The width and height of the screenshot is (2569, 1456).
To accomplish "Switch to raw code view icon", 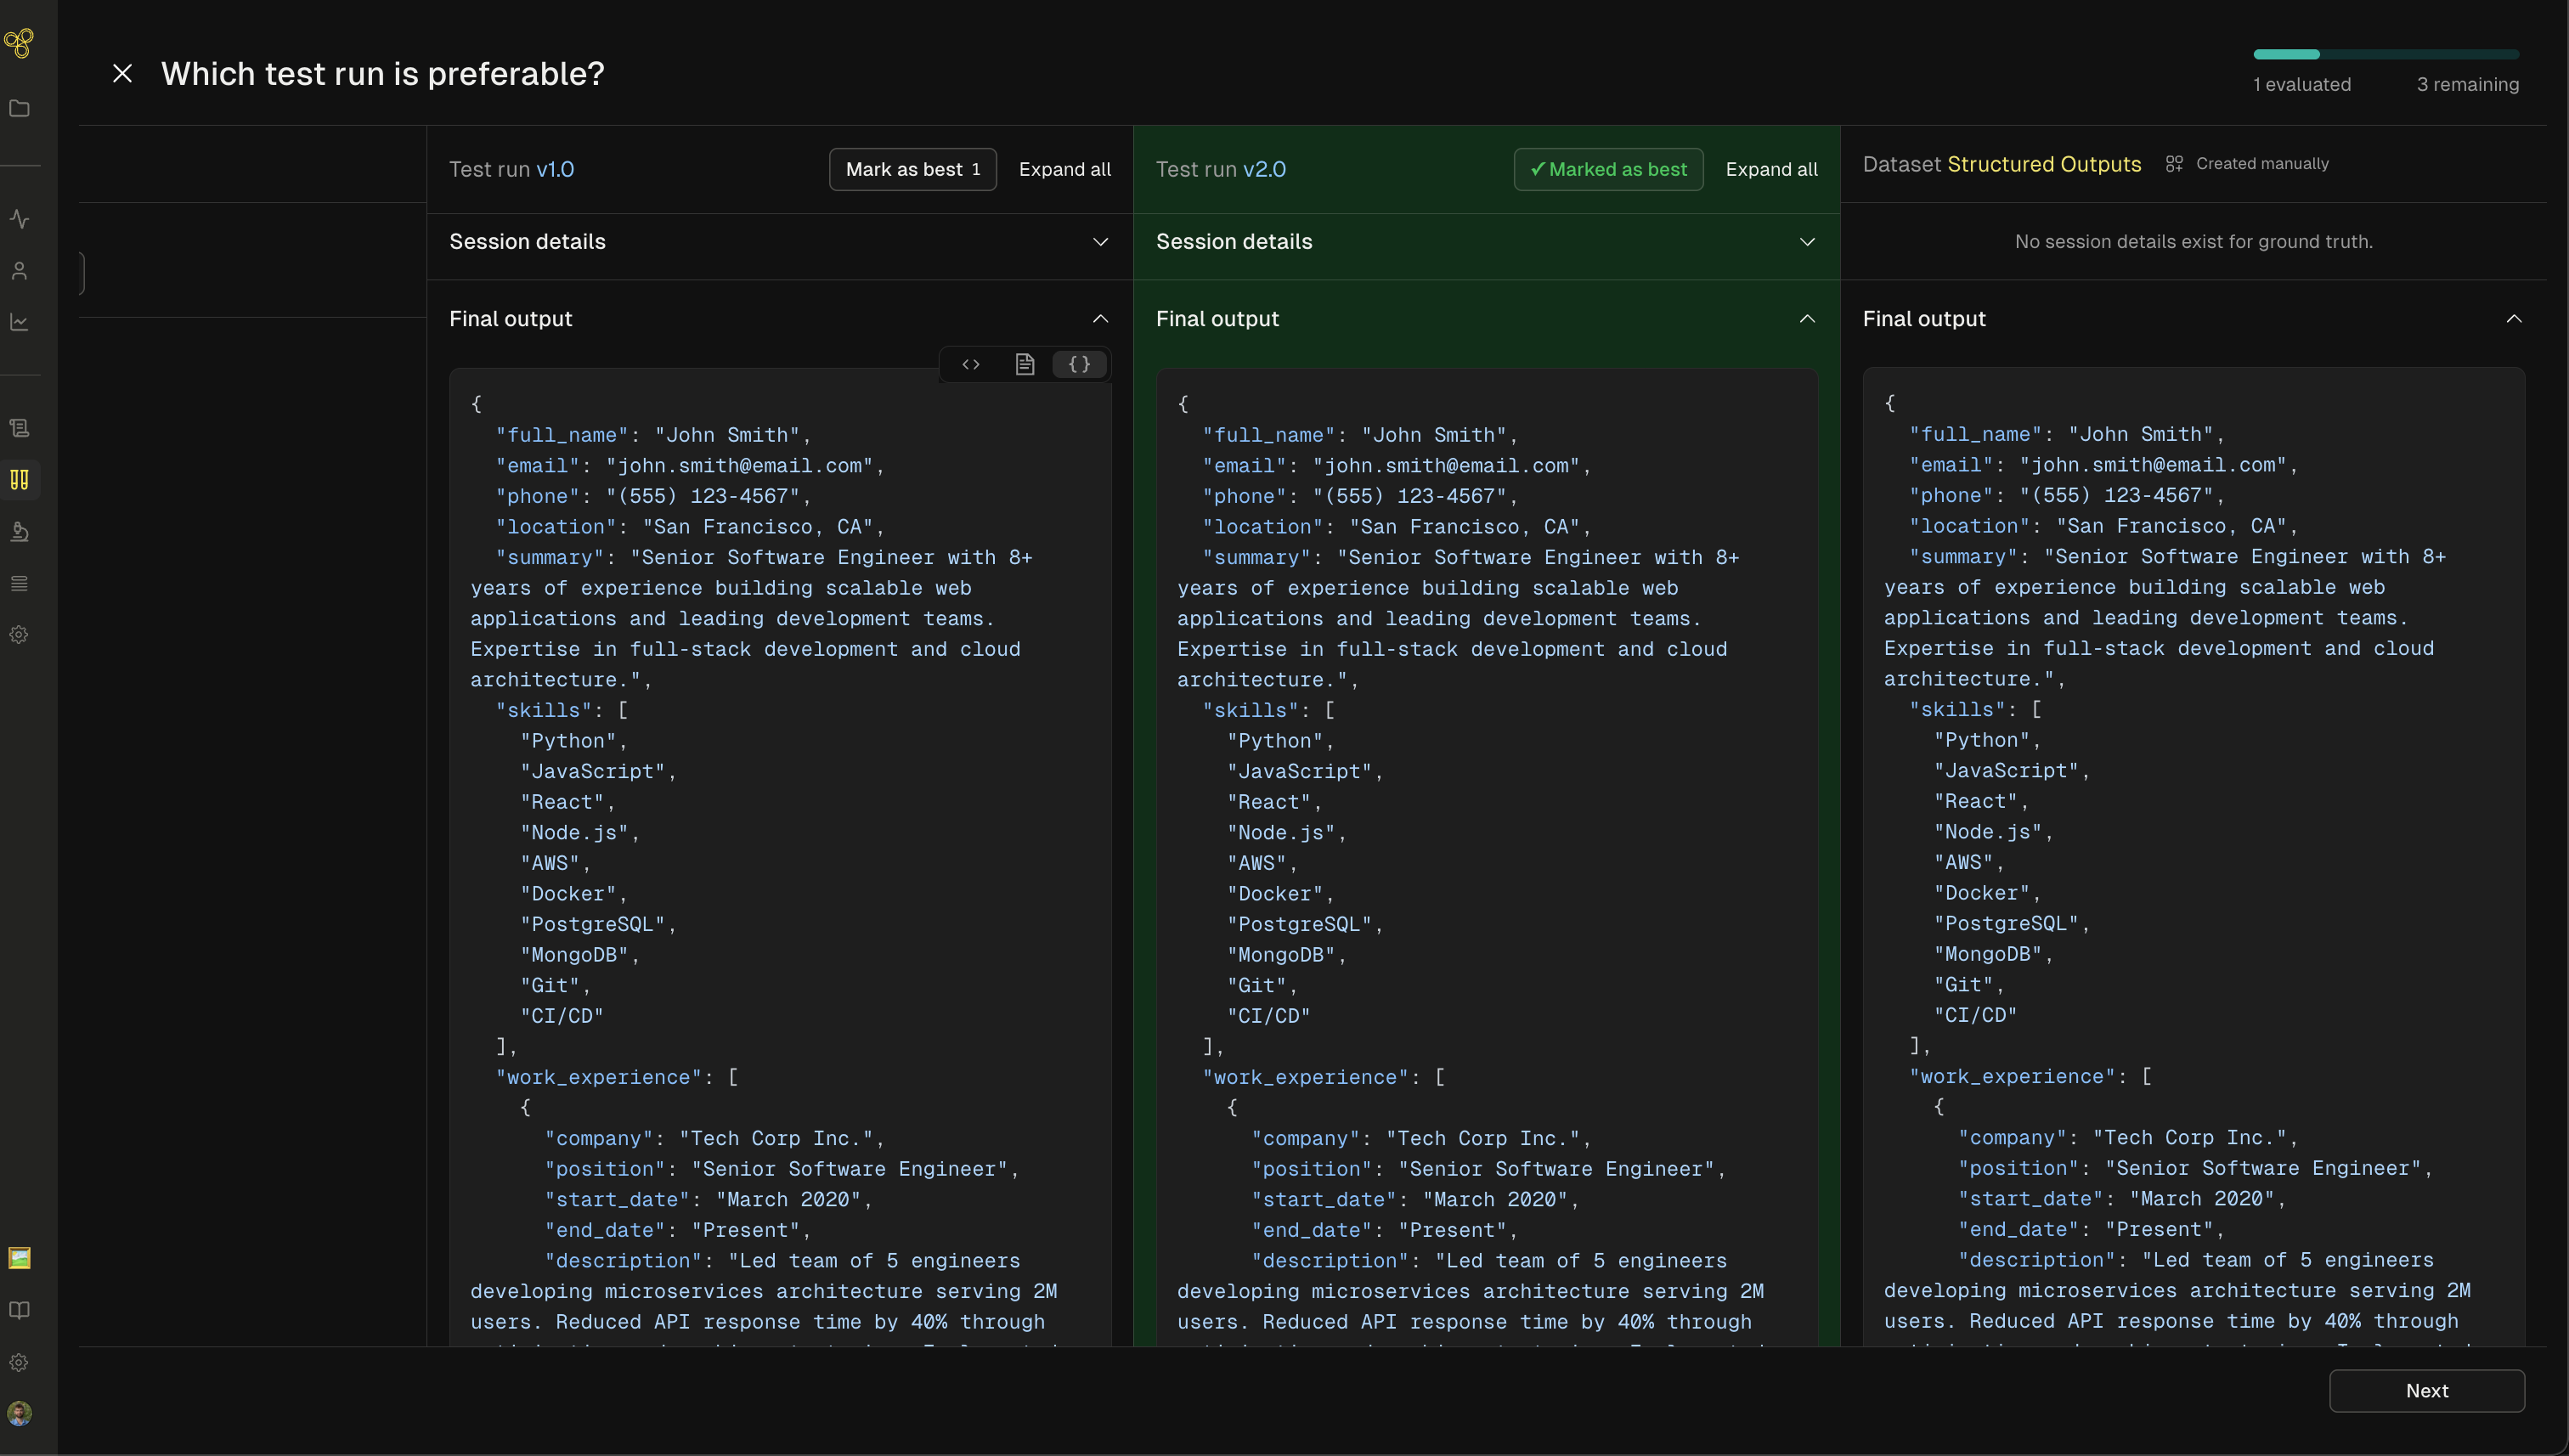I will point(970,364).
